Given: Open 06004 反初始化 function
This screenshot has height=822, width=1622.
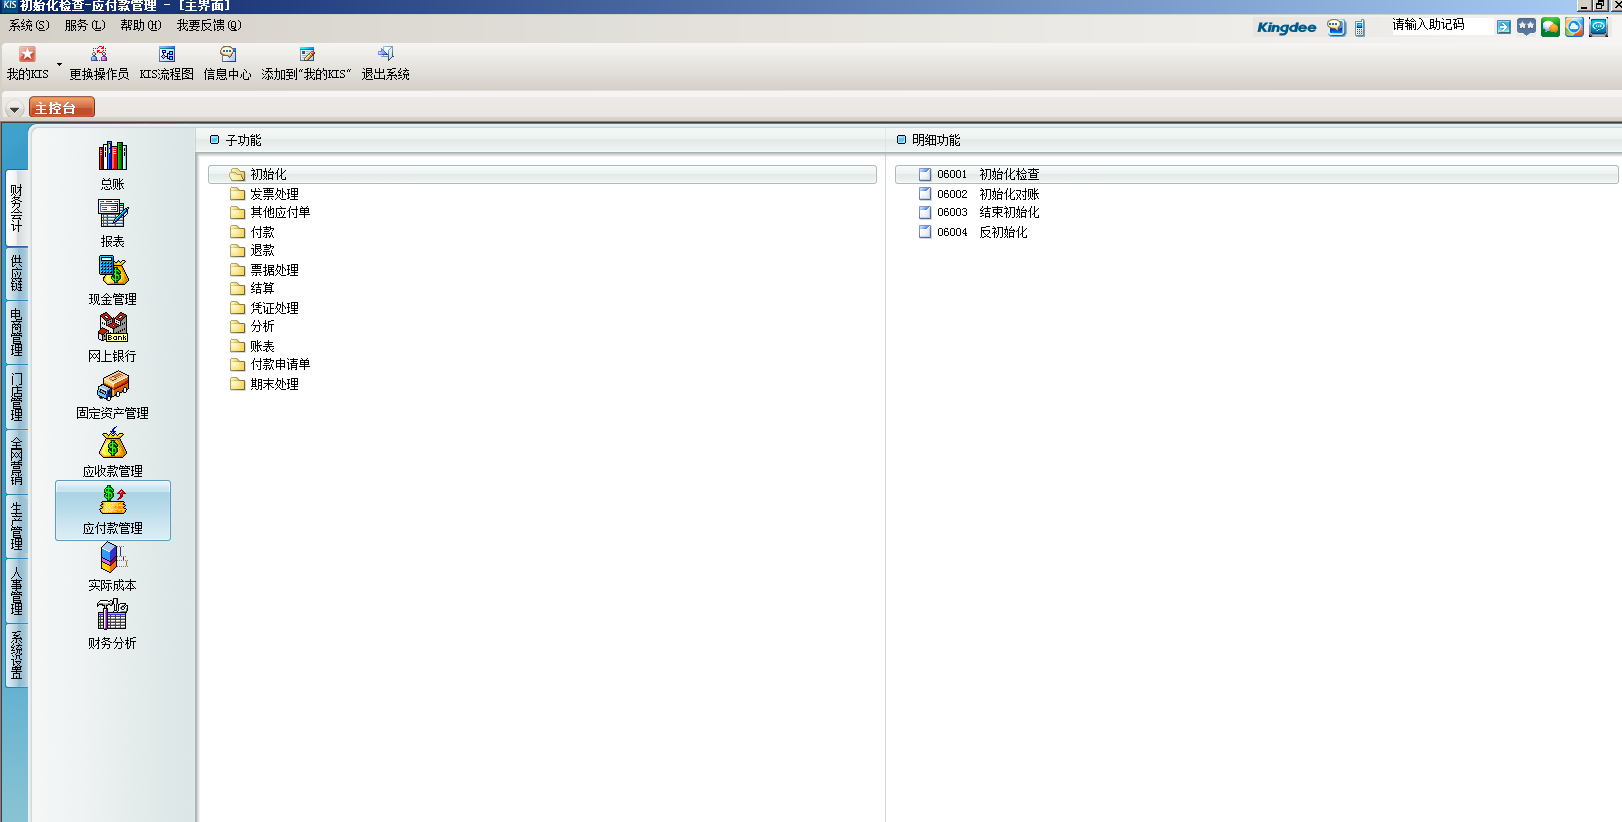Looking at the screenshot, I should pyautogui.click(x=973, y=232).
